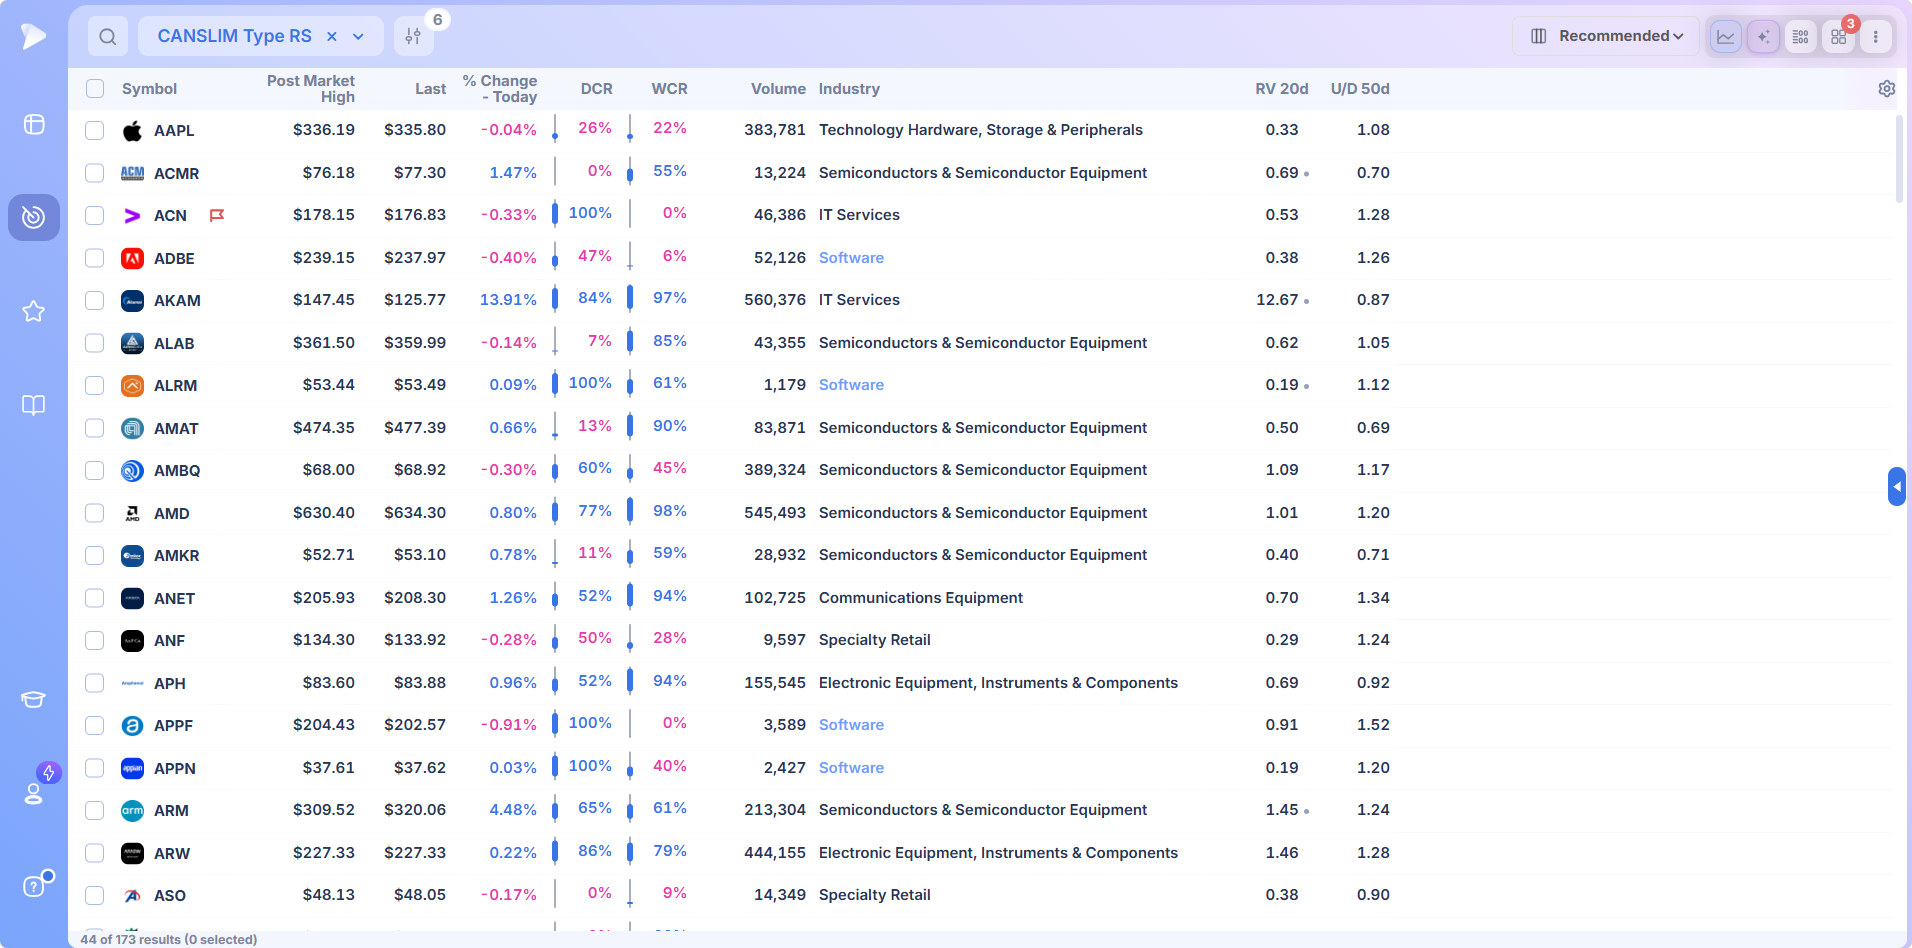Open Software industry link for APPN
The width and height of the screenshot is (1912, 948).
pos(851,768)
